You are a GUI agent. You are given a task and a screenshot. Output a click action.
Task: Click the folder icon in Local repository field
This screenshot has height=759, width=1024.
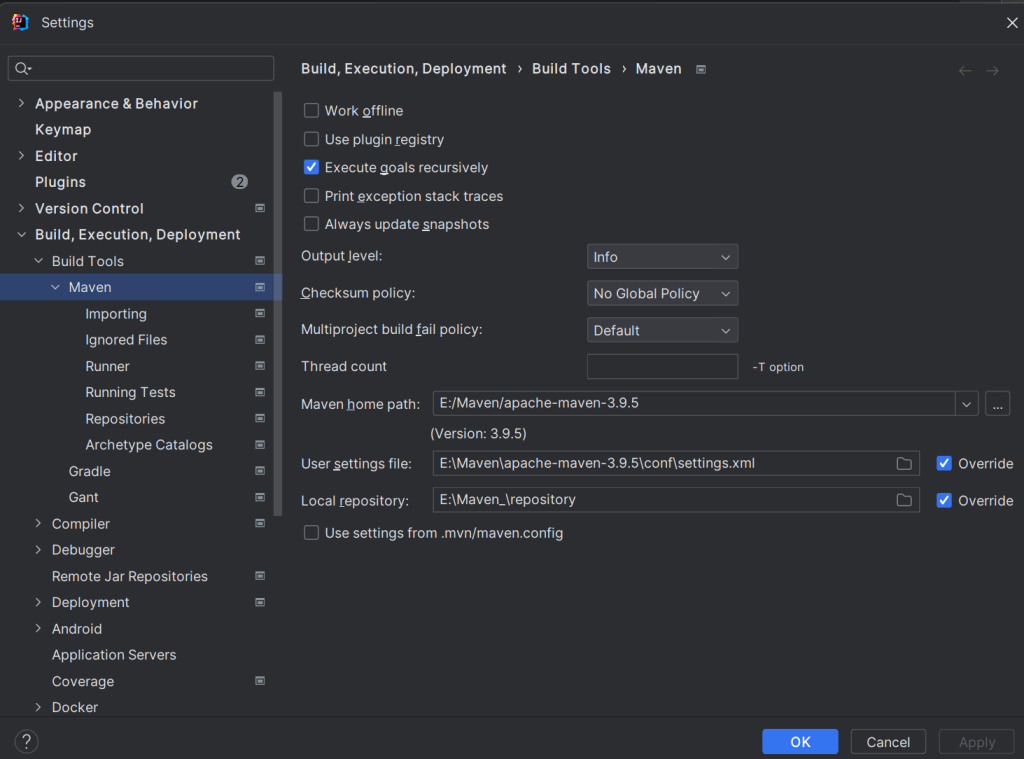pyautogui.click(x=904, y=500)
